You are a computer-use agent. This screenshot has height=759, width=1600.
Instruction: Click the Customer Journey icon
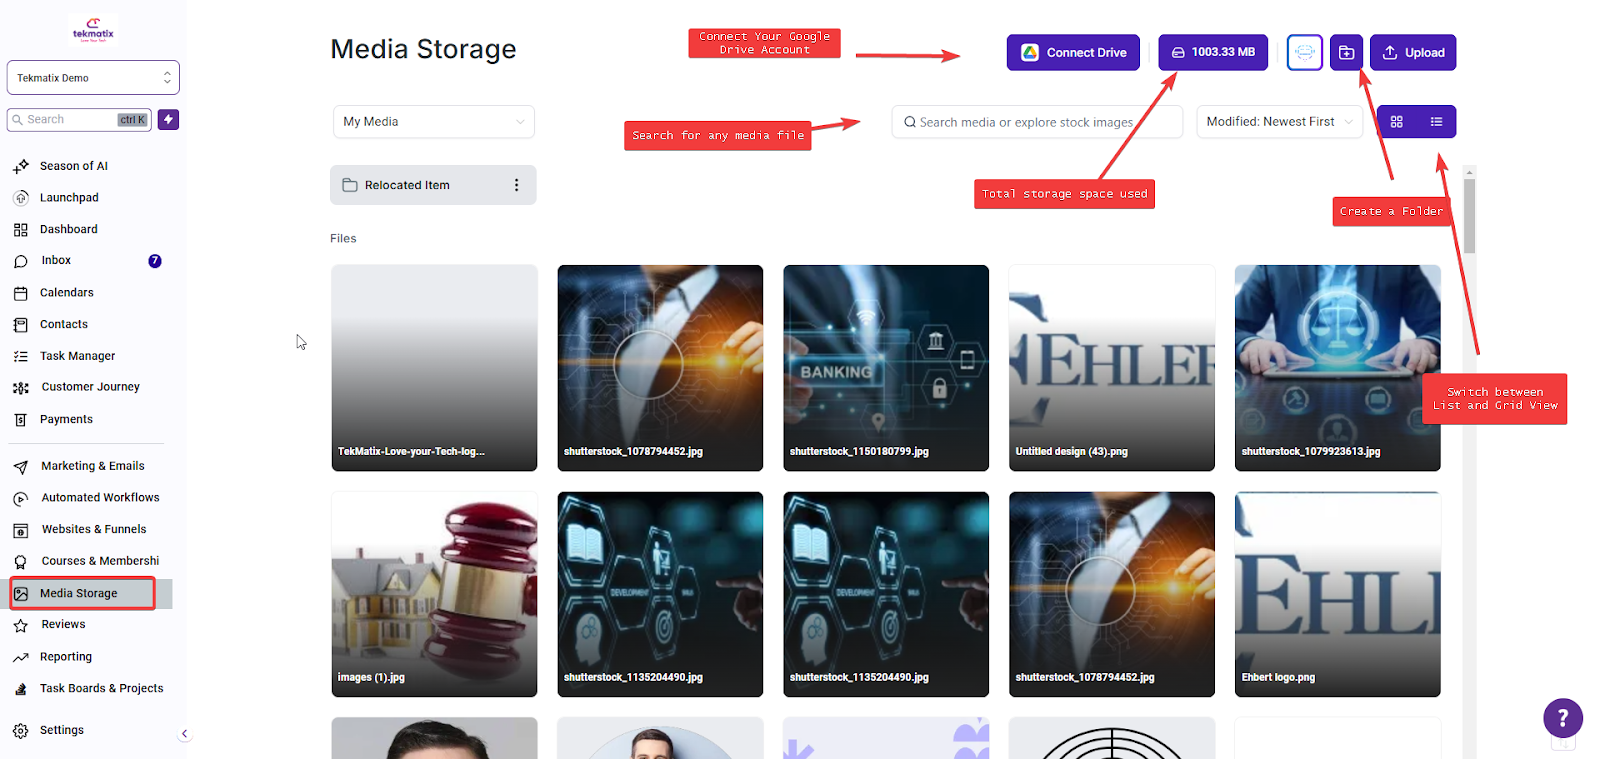click(x=21, y=388)
